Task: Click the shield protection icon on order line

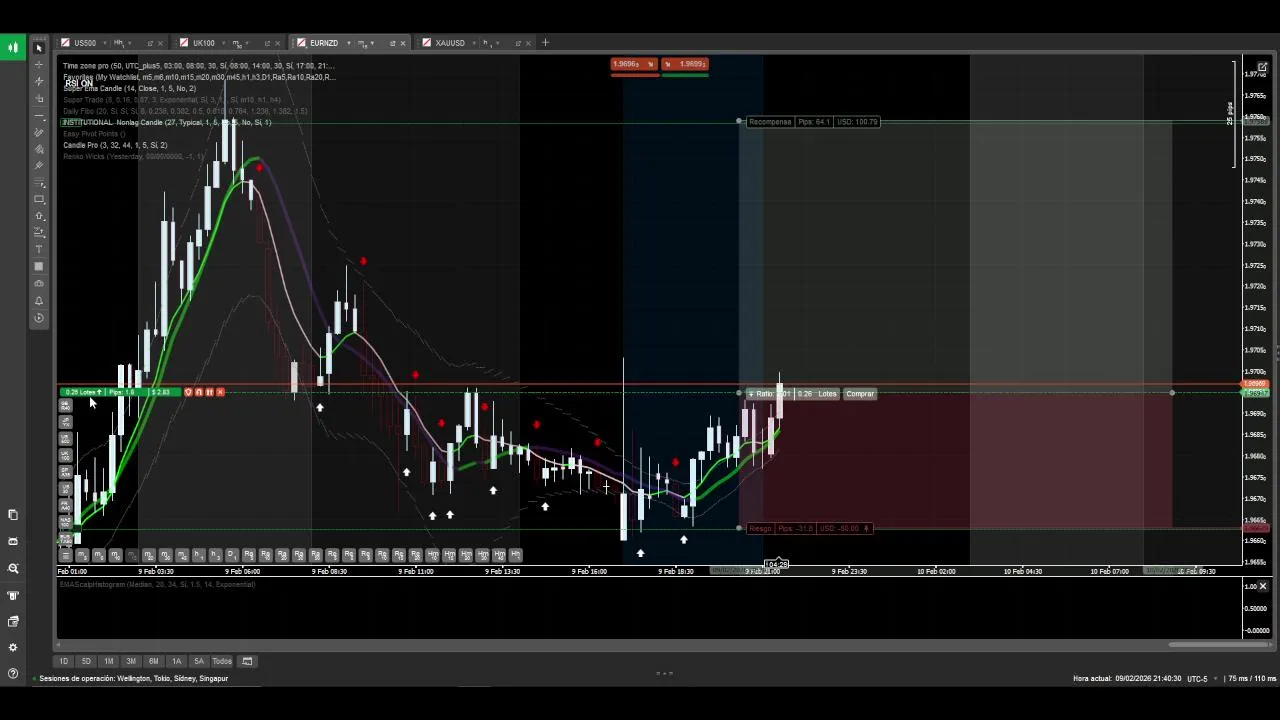Action: click(188, 392)
